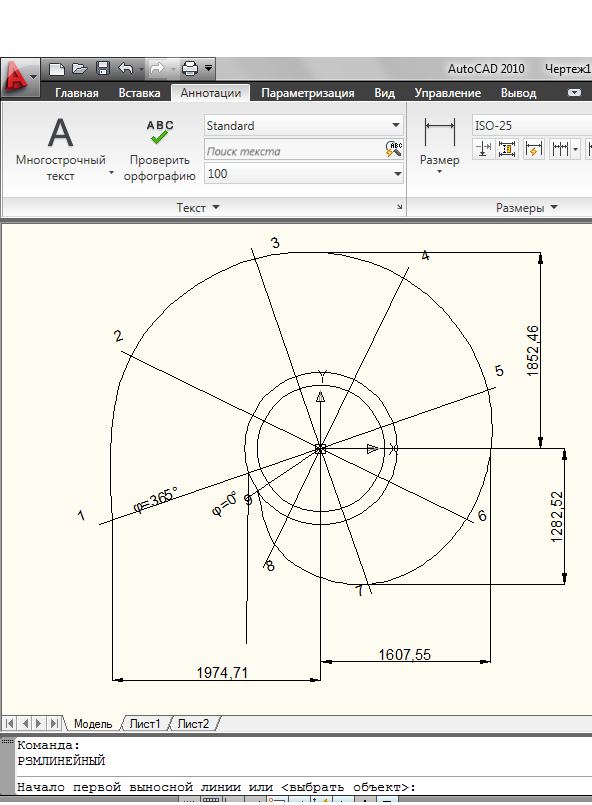Viewport: 592px width, 805px height.
Task: Open the Главная ribbon tab
Action: tap(77, 93)
